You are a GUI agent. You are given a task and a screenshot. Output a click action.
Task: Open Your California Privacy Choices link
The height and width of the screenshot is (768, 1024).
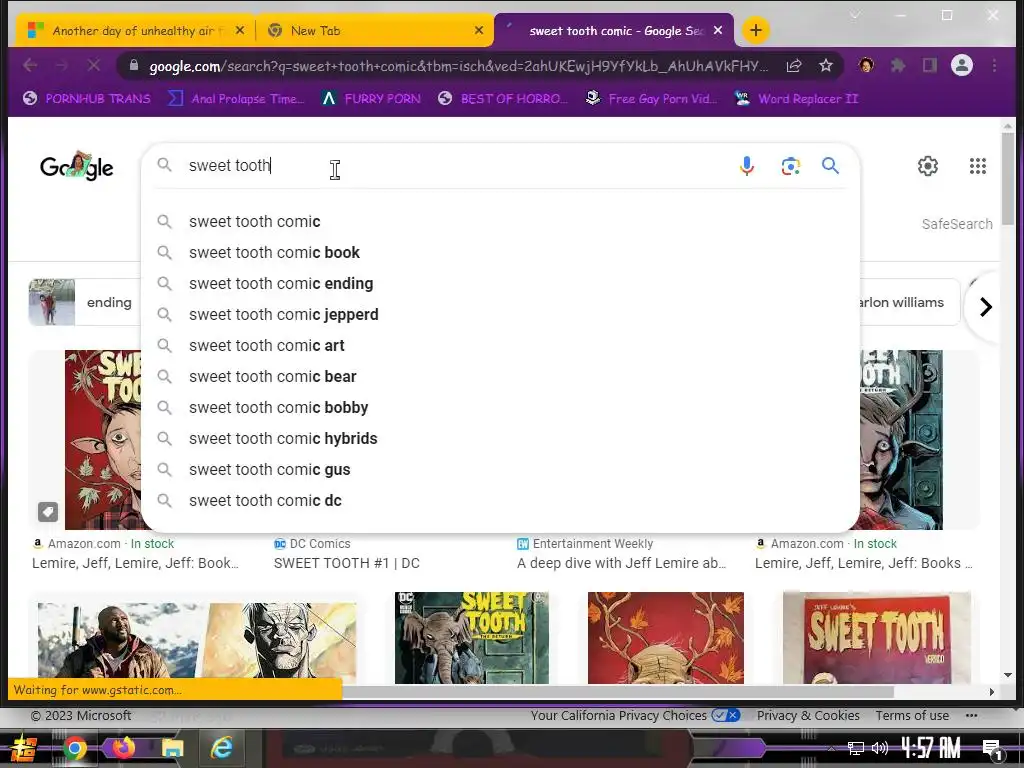(634, 716)
